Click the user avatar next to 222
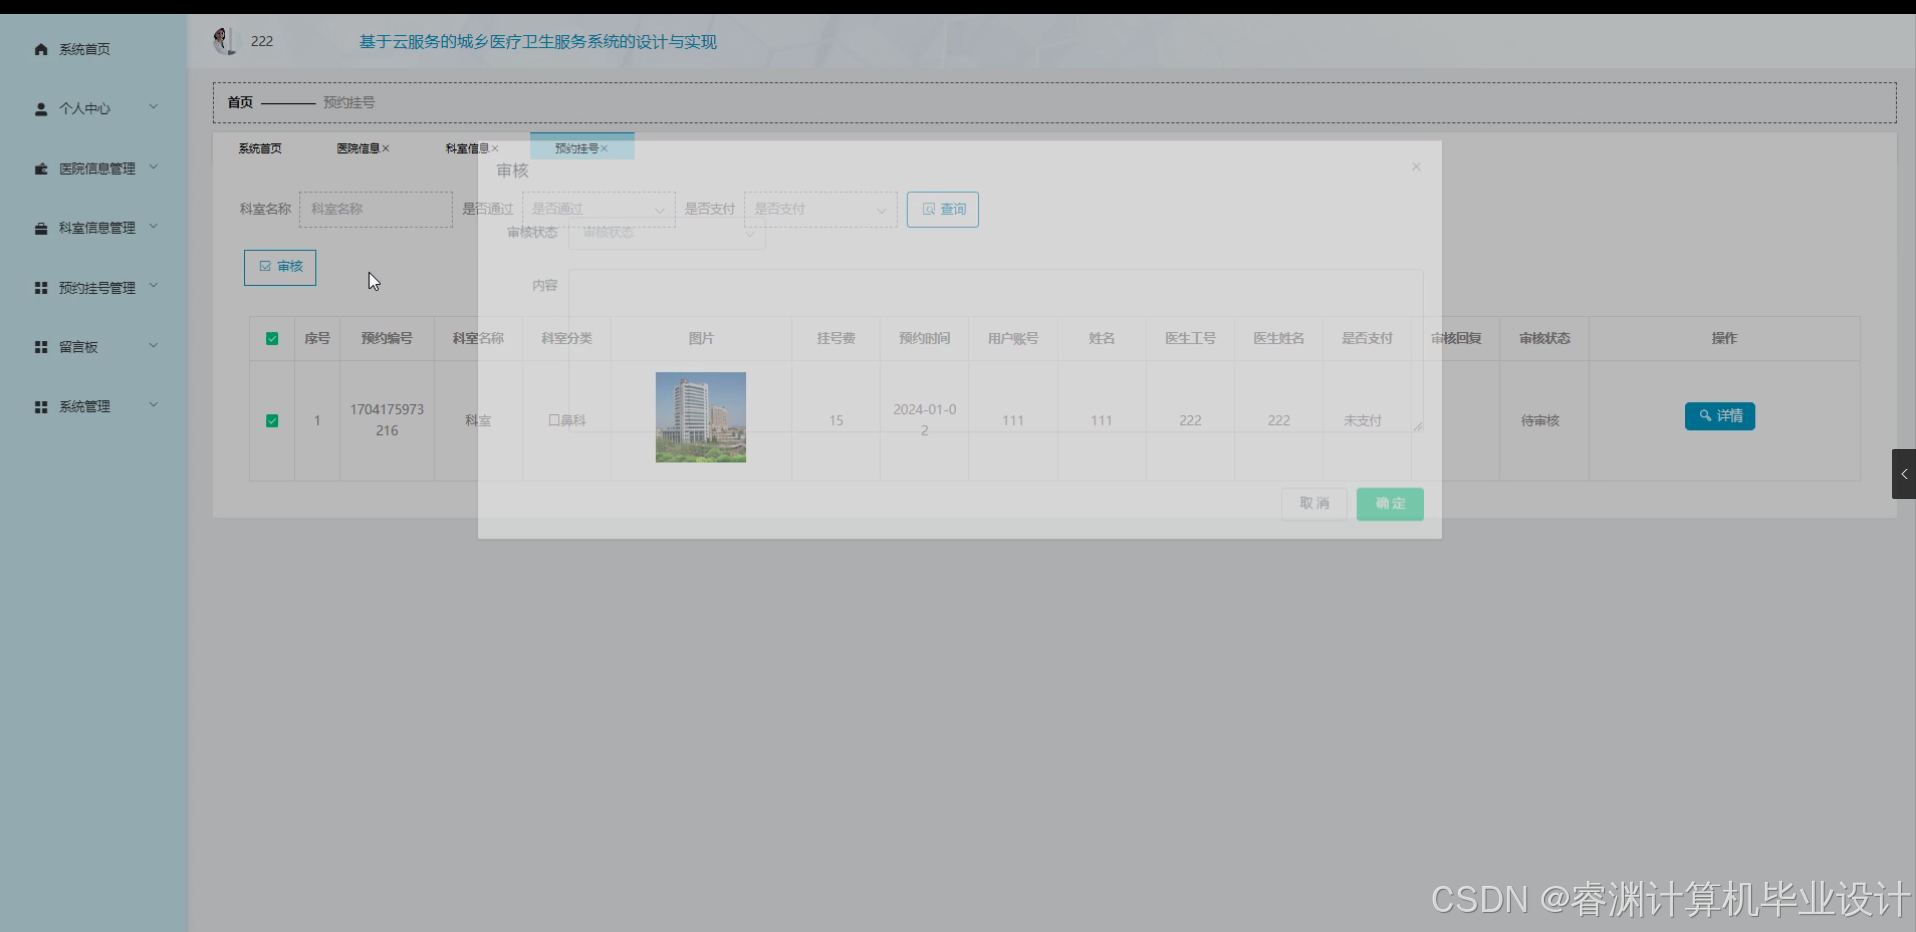The height and width of the screenshot is (932, 1916). [x=224, y=41]
